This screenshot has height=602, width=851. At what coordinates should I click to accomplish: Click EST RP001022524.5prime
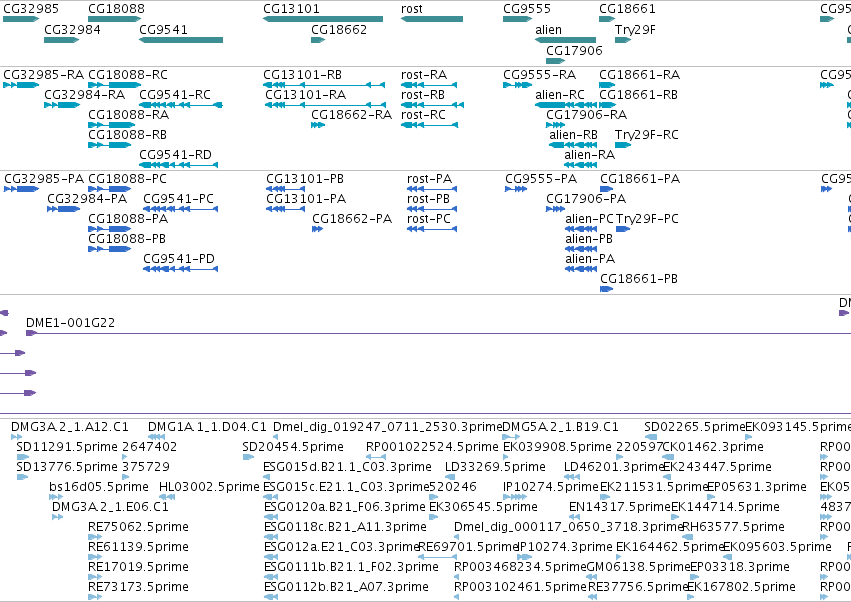(x=432, y=447)
